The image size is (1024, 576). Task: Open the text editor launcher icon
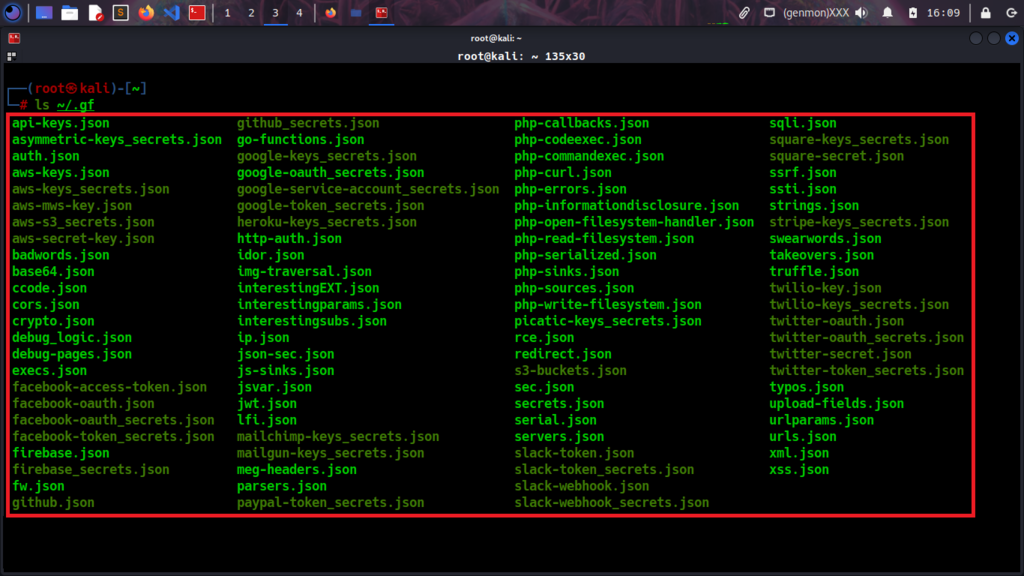(x=95, y=13)
